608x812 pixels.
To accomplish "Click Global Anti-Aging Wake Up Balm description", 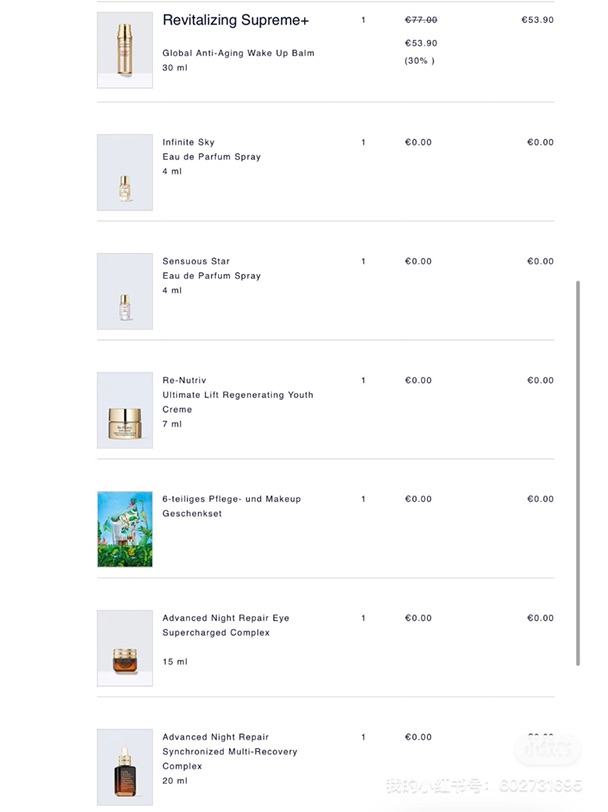I will 238,53.
